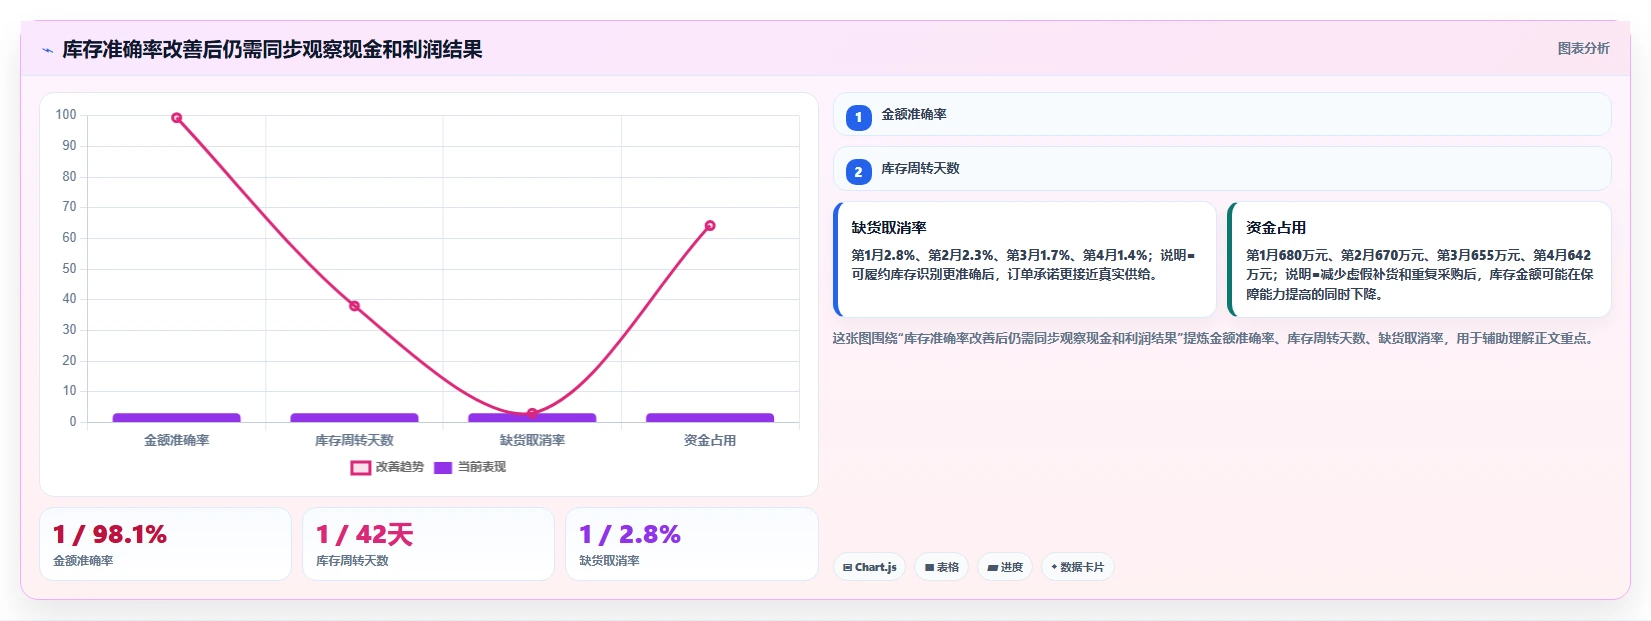Click the number 1 badge for 金额准确率
This screenshot has height=621, width=1651.
coord(859,117)
